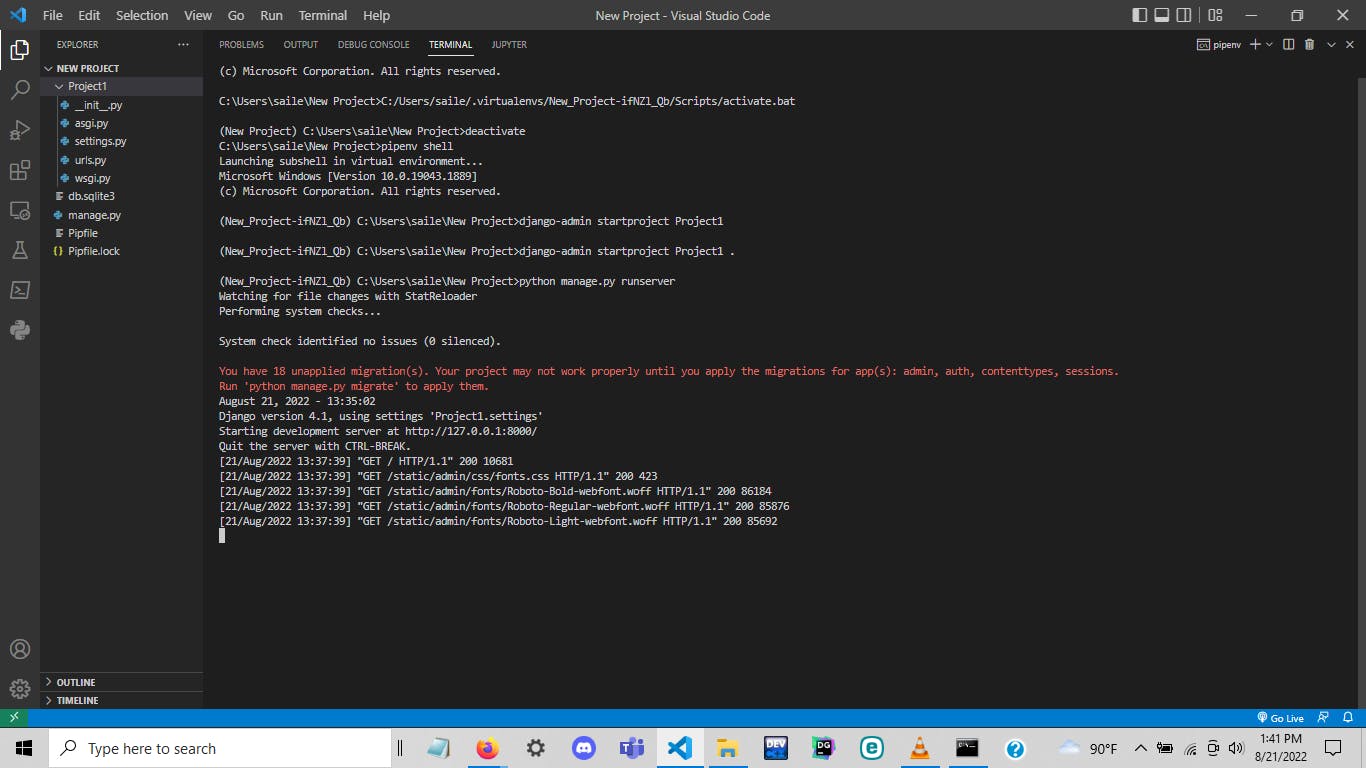Maximize panel size chevron
1366x768 pixels.
[x=1331, y=45]
